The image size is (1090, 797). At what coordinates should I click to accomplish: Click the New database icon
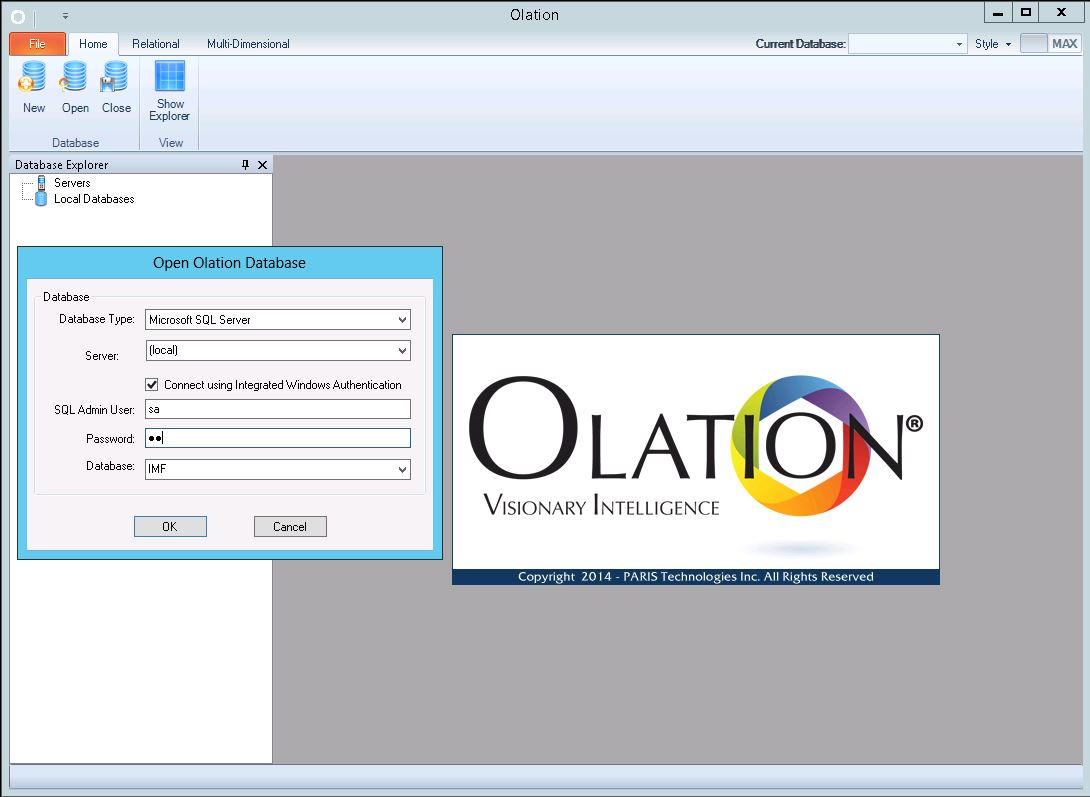tap(33, 87)
